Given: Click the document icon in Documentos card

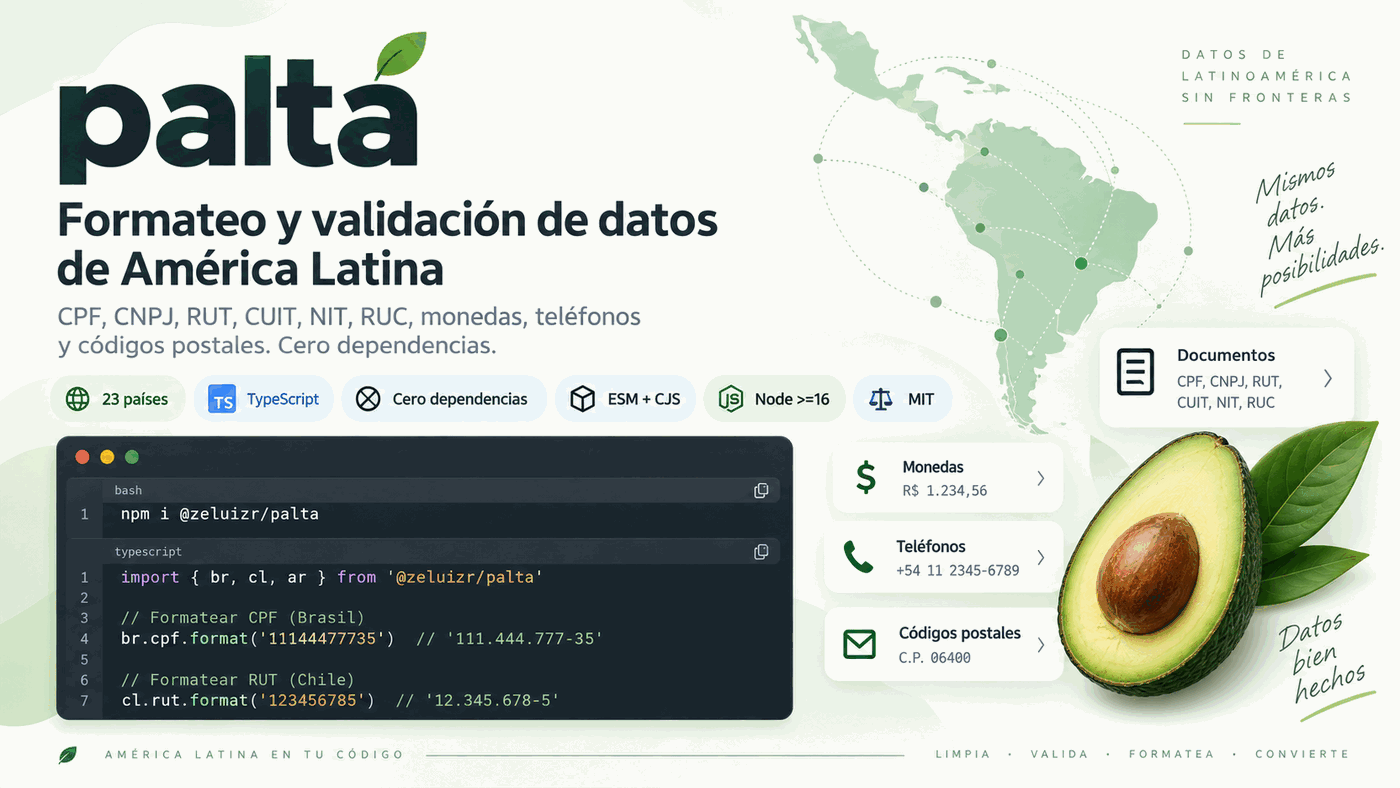Looking at the screenshot, I should pos(1135,371).
